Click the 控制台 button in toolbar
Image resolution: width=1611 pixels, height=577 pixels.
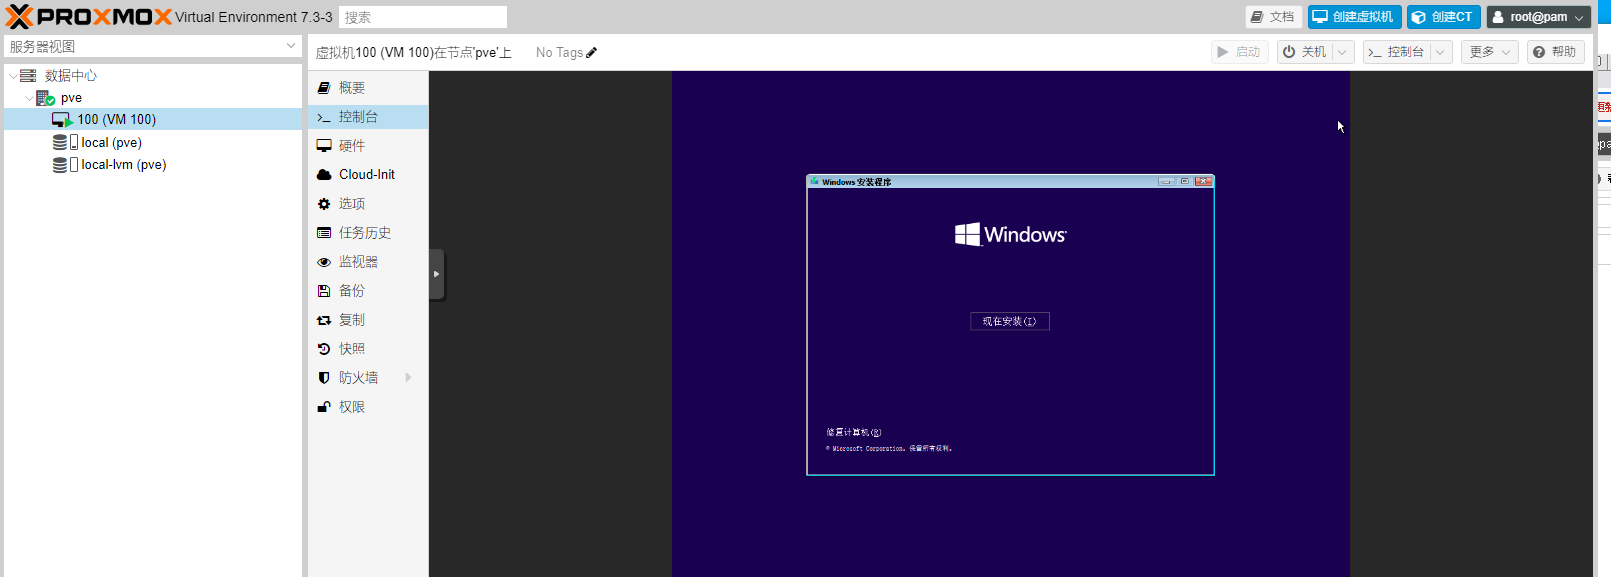click(1396, 52)
